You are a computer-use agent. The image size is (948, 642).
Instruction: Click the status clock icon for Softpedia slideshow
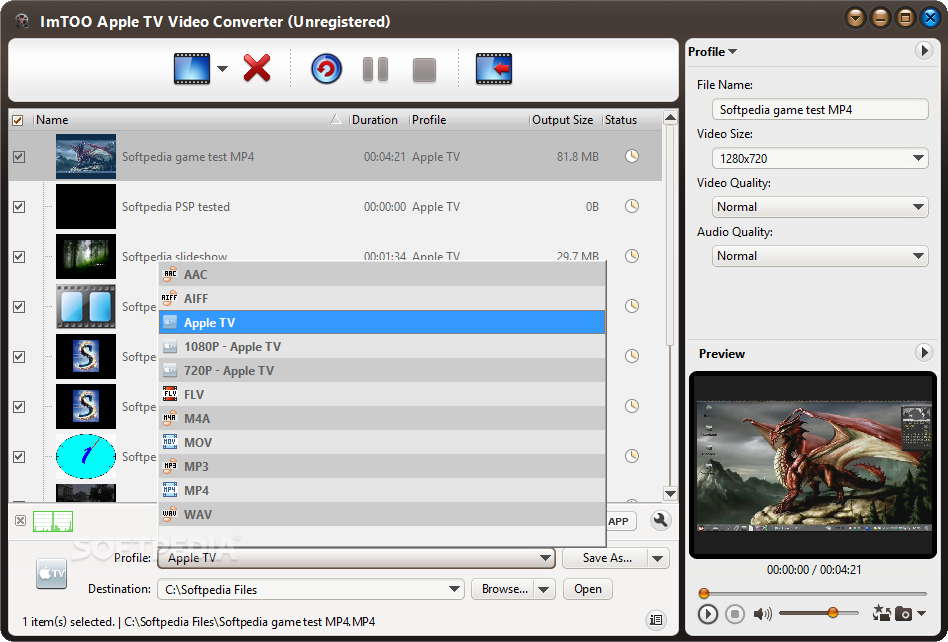pos(632,256)
